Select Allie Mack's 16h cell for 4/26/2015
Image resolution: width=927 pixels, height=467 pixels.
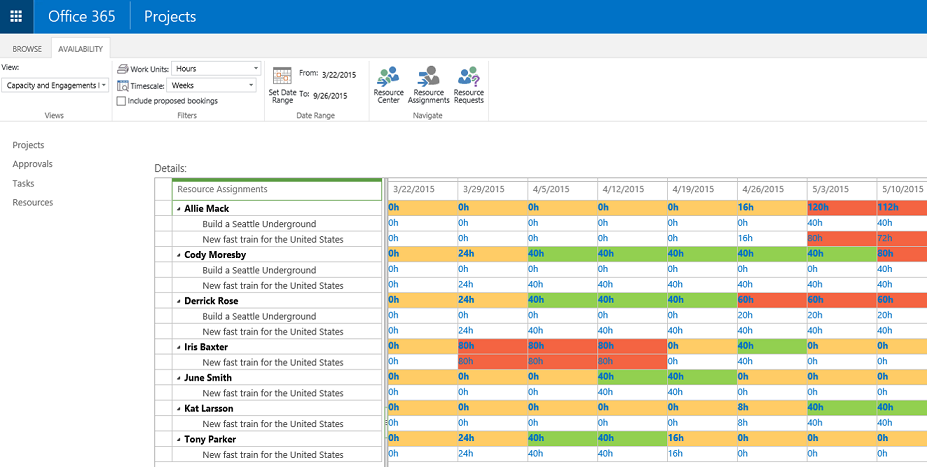[772, 207]
